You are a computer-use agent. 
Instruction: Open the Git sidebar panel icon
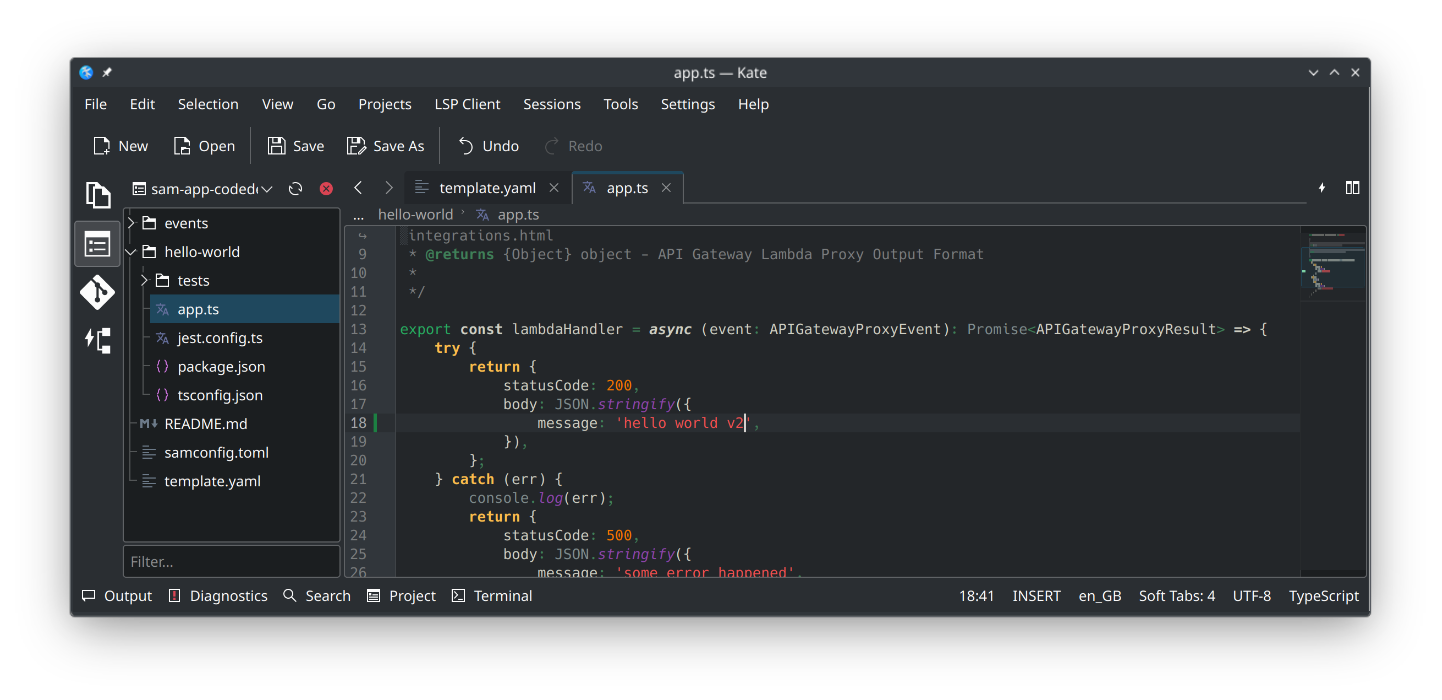[x=97, y=292]
